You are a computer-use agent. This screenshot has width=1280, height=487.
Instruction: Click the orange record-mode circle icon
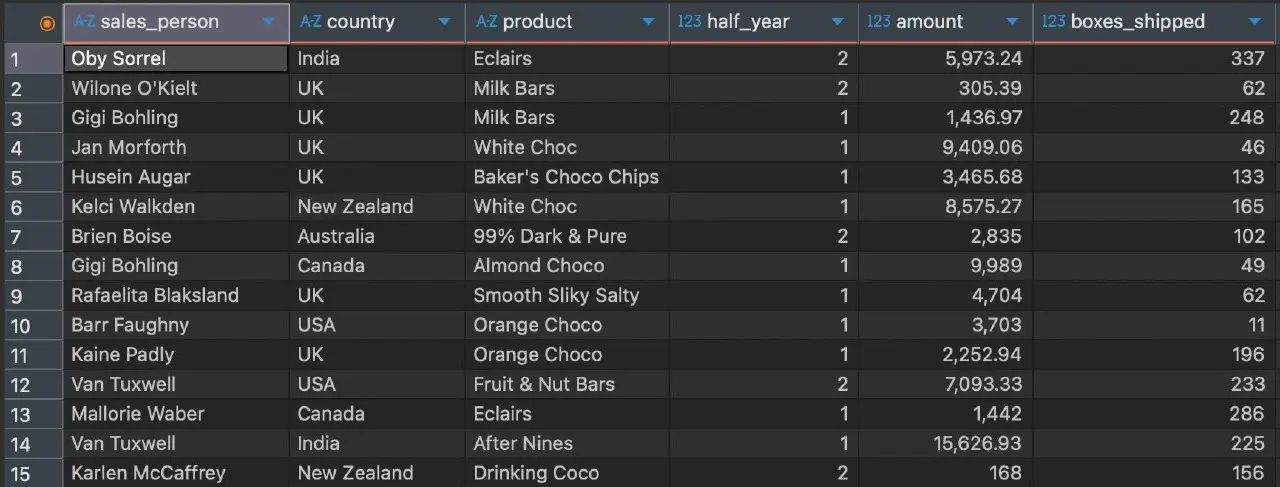(46, 22)
